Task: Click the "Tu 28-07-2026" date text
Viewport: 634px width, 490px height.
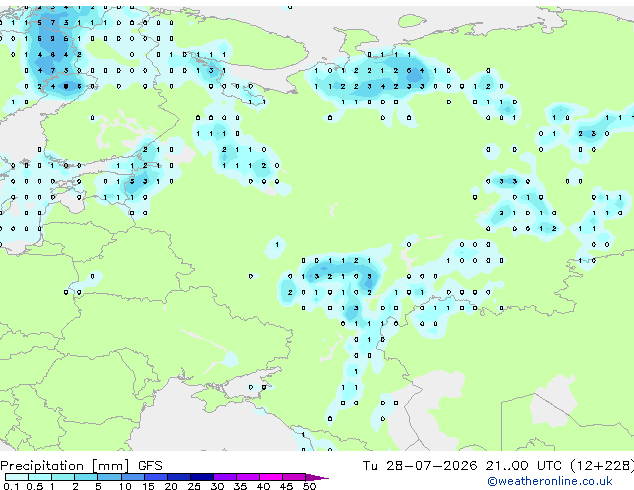Action: point(420,466)
